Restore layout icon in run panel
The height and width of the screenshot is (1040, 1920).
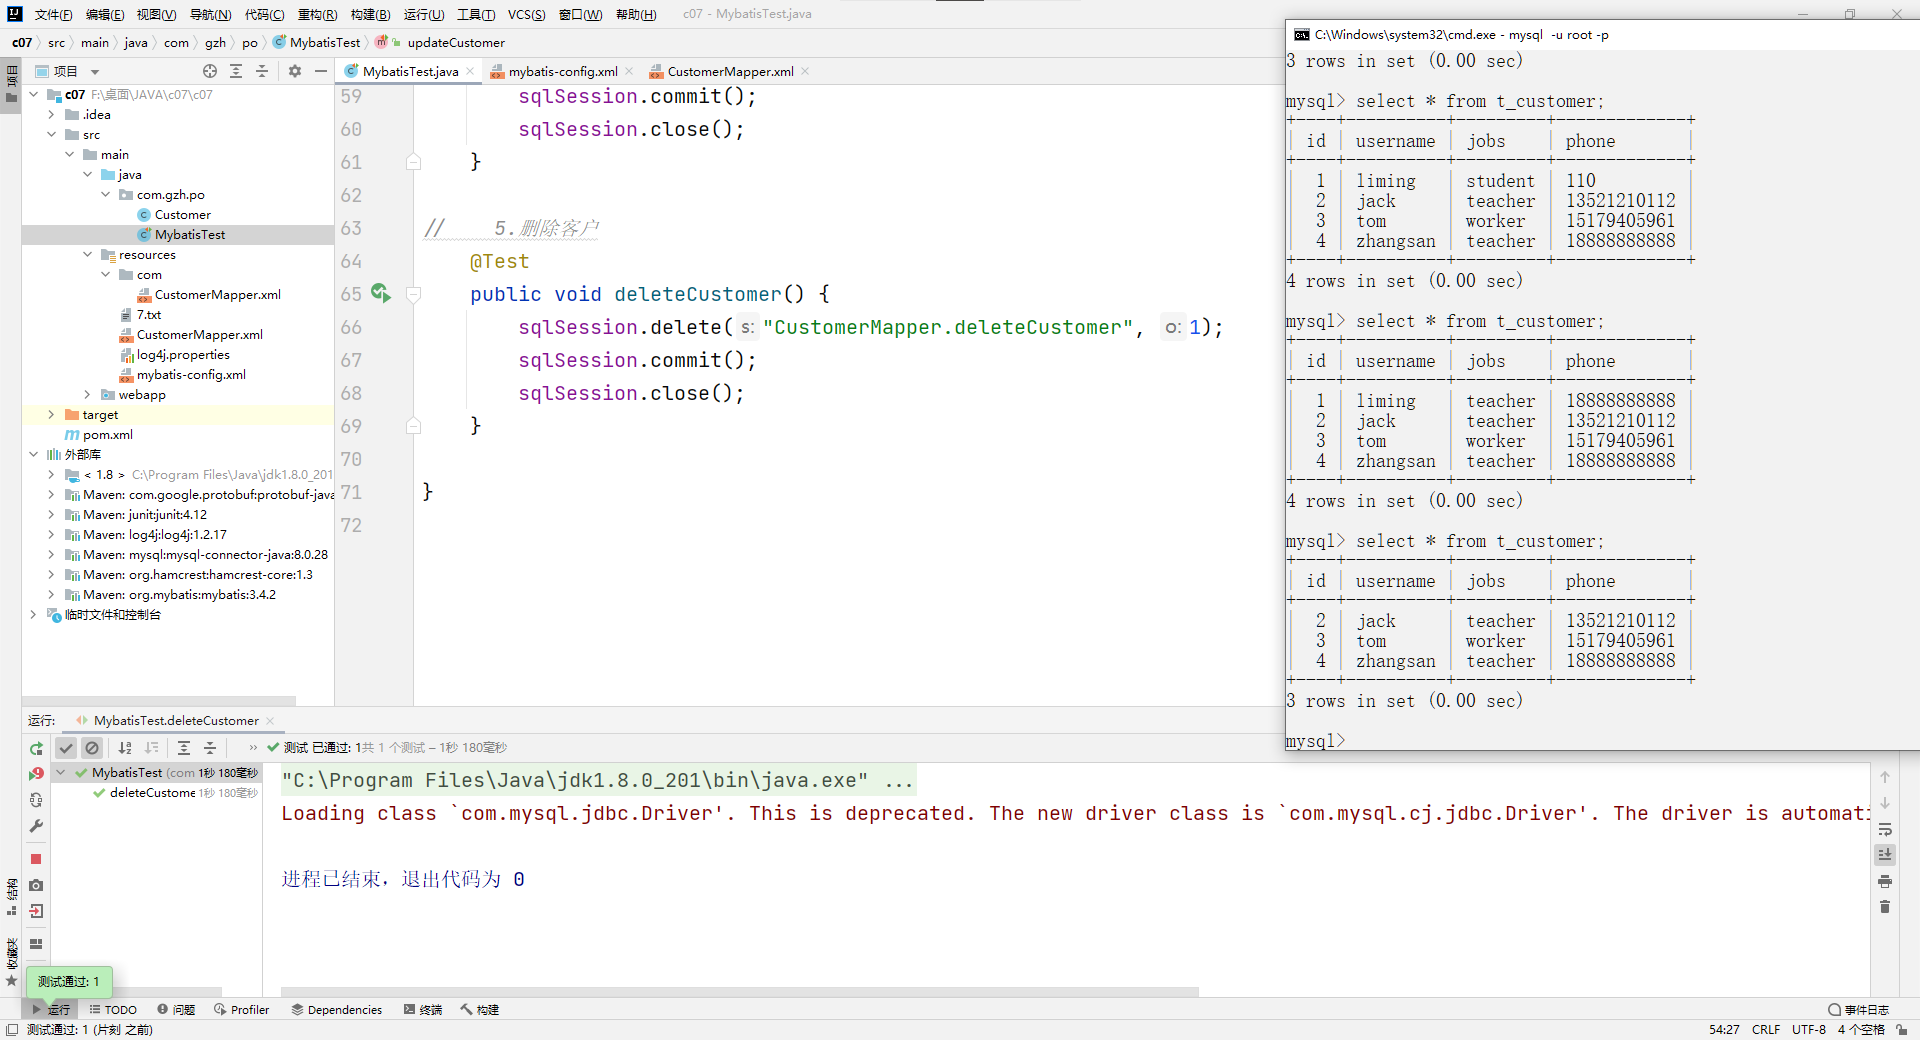[36, 944]
